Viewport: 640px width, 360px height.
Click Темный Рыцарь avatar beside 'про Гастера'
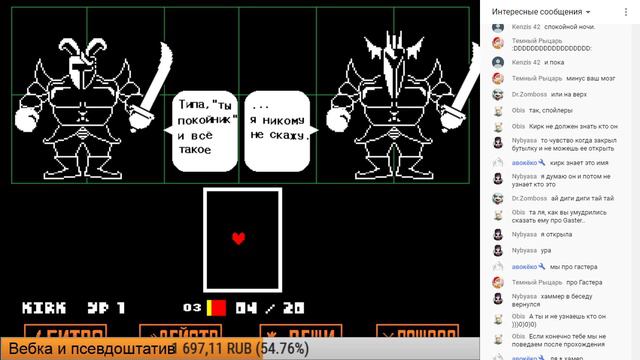[x=498, y=282]
